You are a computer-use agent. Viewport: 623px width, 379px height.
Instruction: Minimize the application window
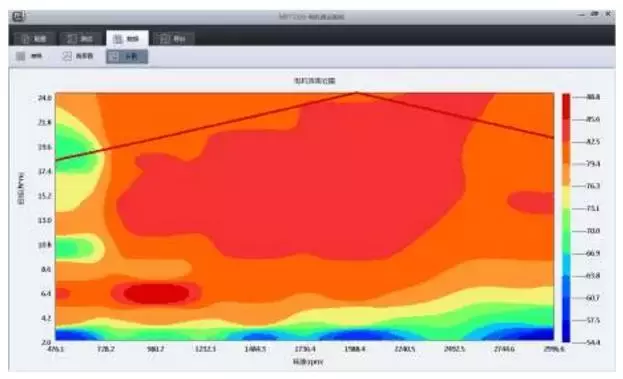[x=582, y=15]
